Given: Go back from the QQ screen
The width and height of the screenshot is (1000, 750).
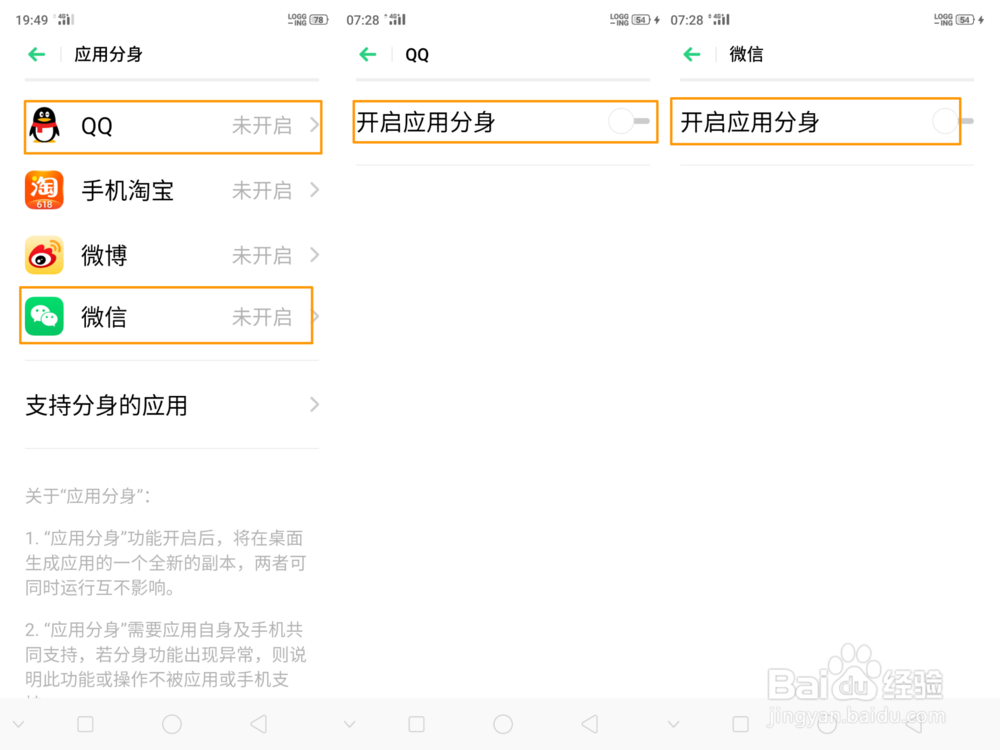Looking at the screenshot, I should point(368,55).
